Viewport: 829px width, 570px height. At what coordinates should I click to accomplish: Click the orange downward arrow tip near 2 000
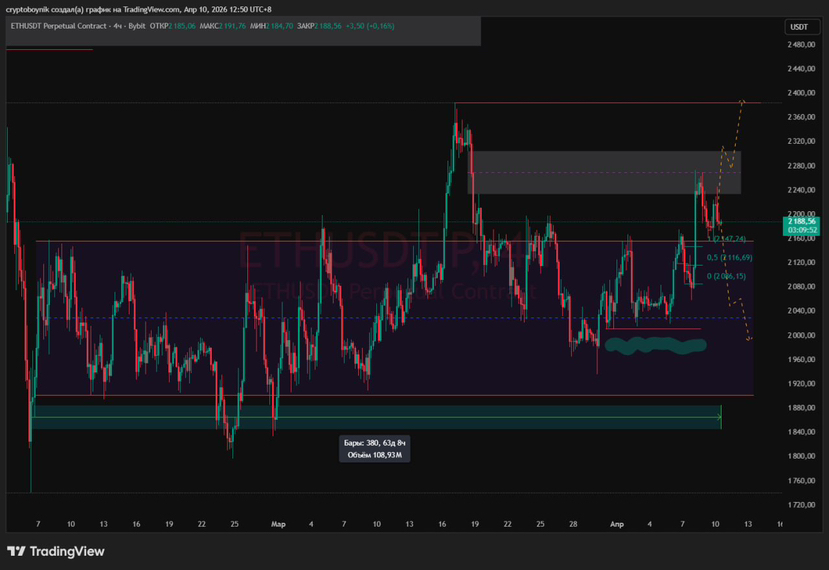pyautogui.click(x=749, y=340)
